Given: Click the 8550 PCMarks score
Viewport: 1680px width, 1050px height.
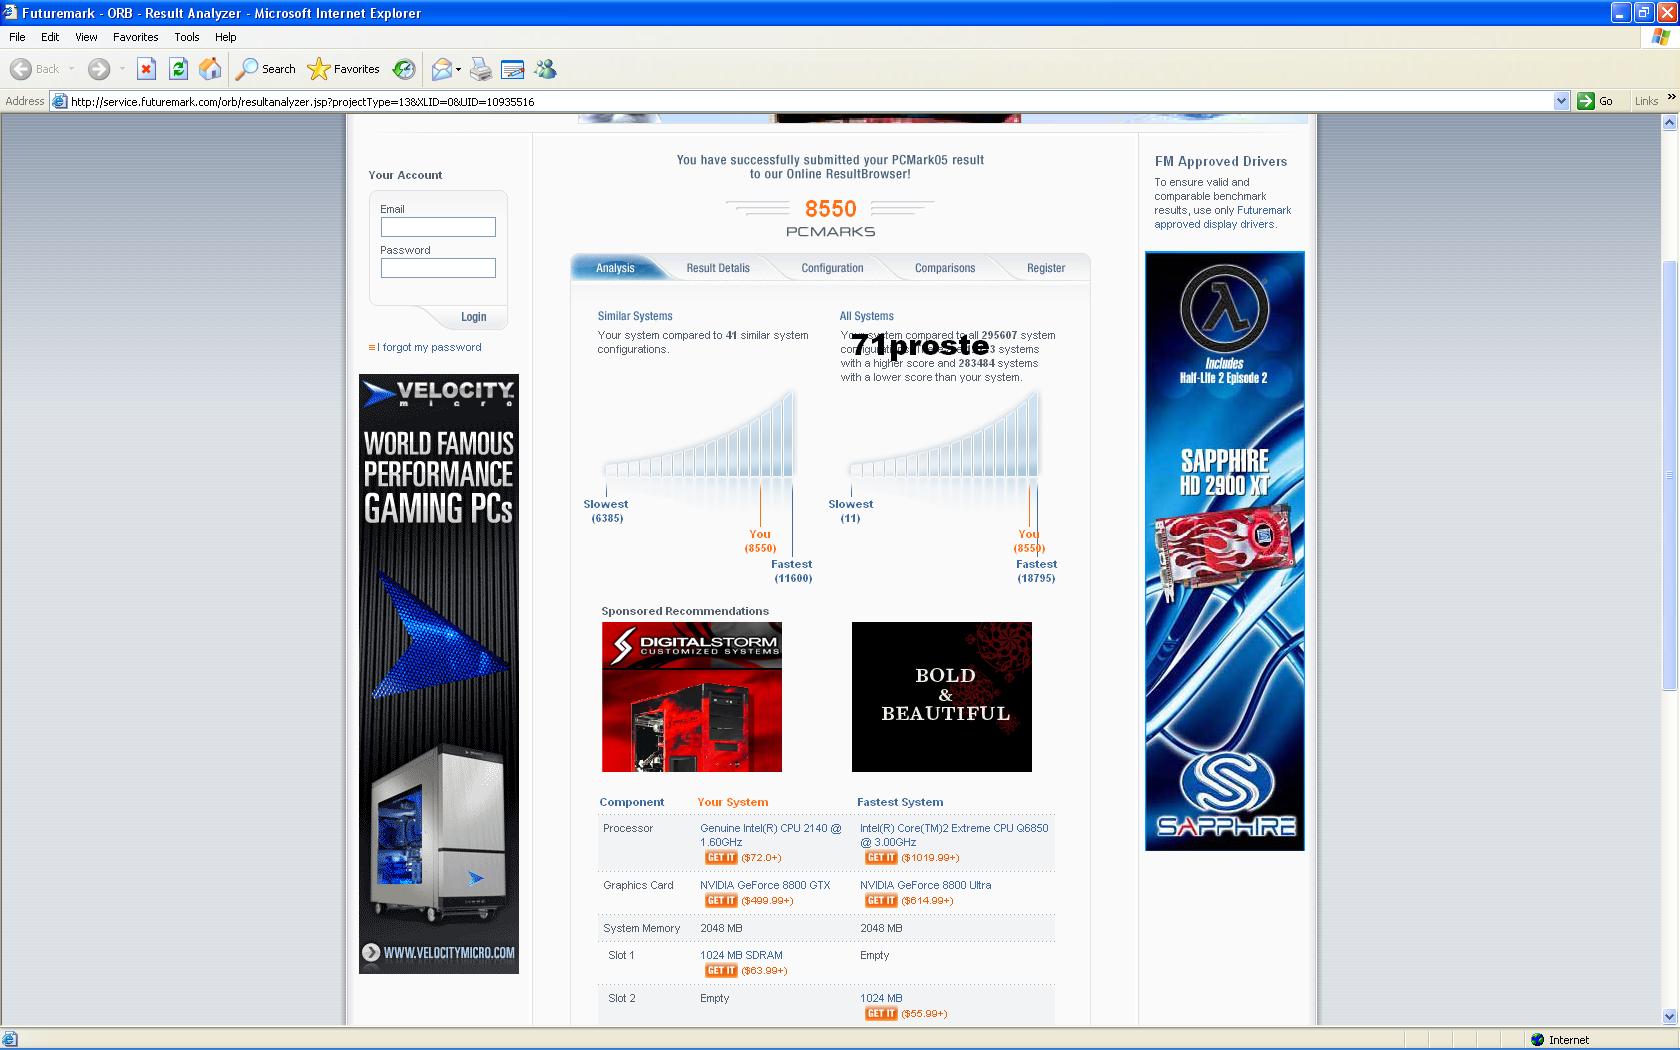Looking at the screenshot, I should tap(831, 209).
